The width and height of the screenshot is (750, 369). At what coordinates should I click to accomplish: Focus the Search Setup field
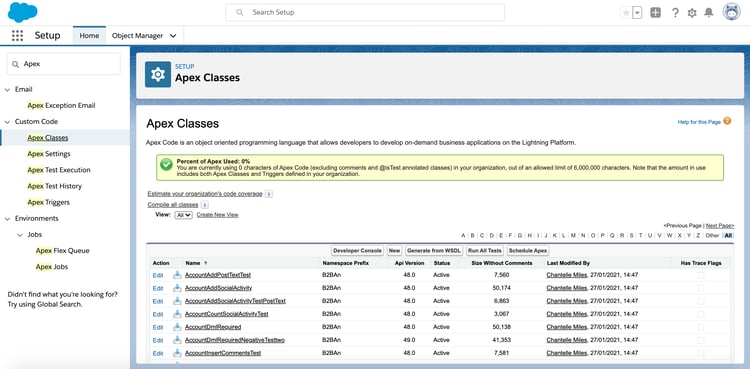coord(365,12)
